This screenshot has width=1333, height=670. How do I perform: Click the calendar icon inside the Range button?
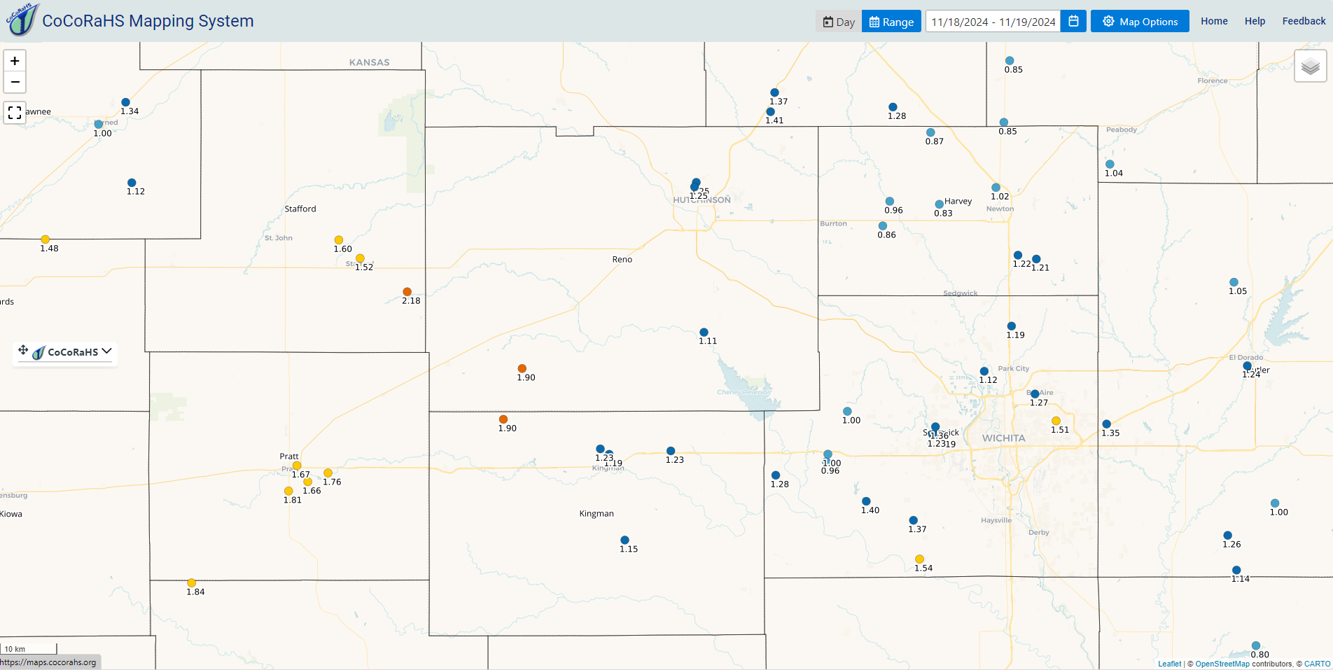tap(872, 20)
